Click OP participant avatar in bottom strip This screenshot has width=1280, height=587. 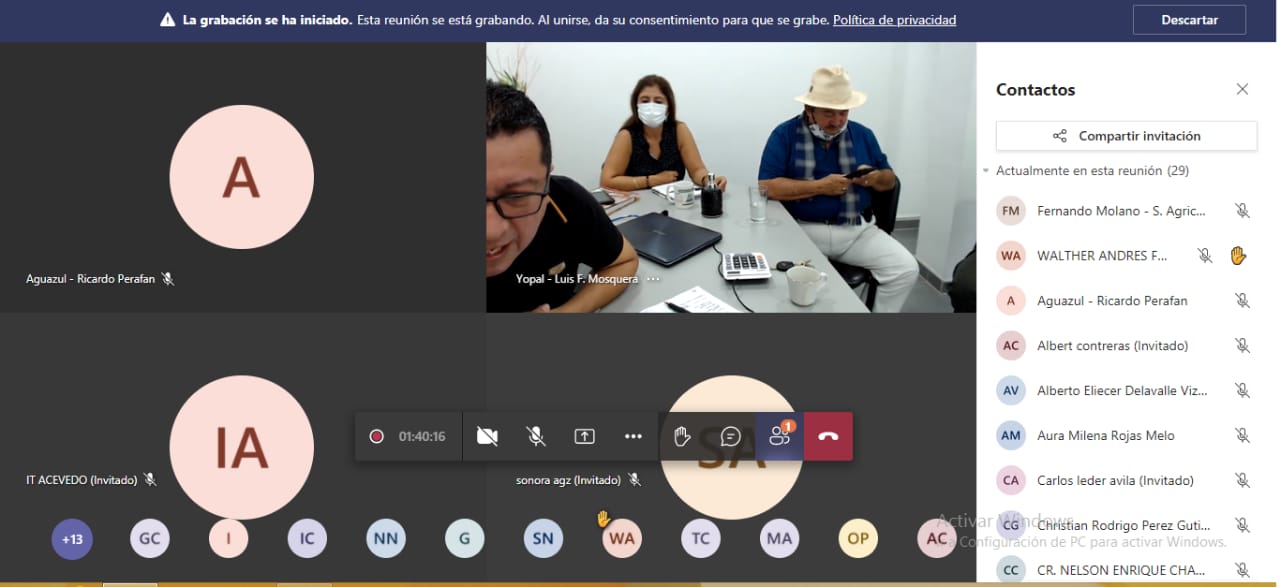click(858, 538)
